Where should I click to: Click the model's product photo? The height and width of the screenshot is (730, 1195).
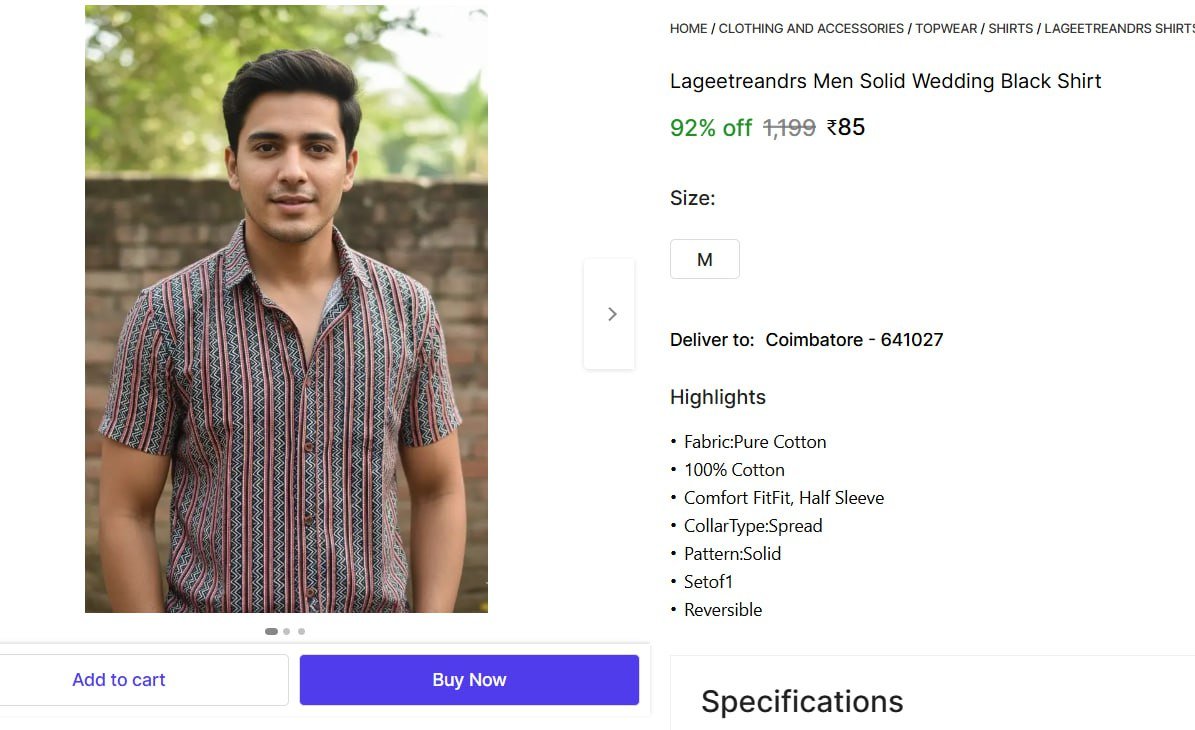click(x=285, y=308)
